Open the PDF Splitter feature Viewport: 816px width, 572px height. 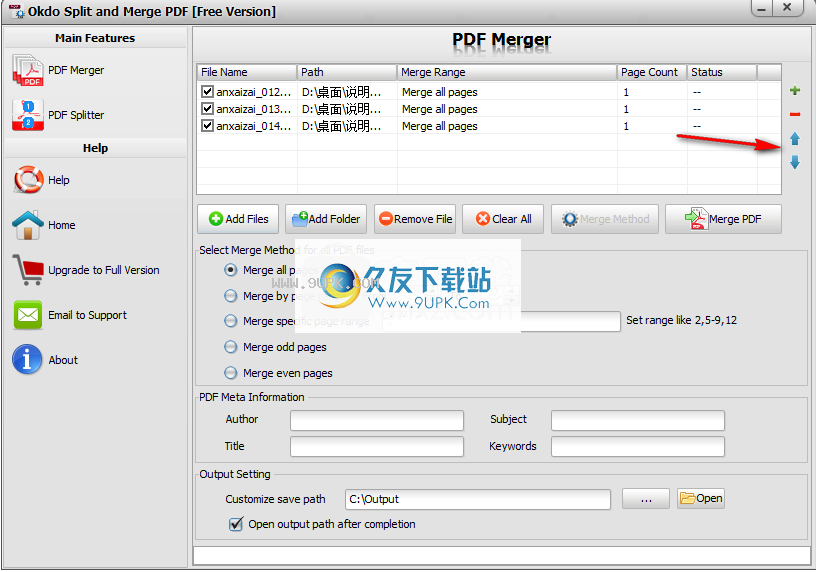point(58,115)
